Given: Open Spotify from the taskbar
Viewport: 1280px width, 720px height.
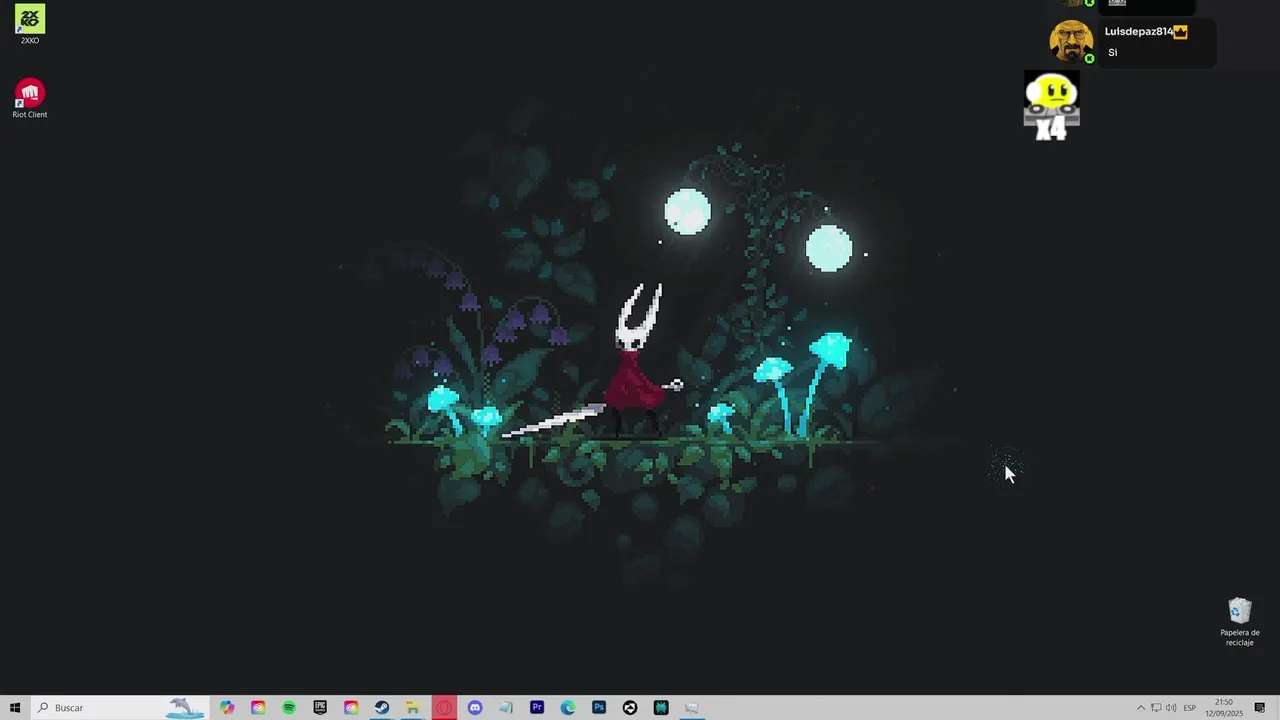Looking at the screenshot, I should [x=289, y=708].
